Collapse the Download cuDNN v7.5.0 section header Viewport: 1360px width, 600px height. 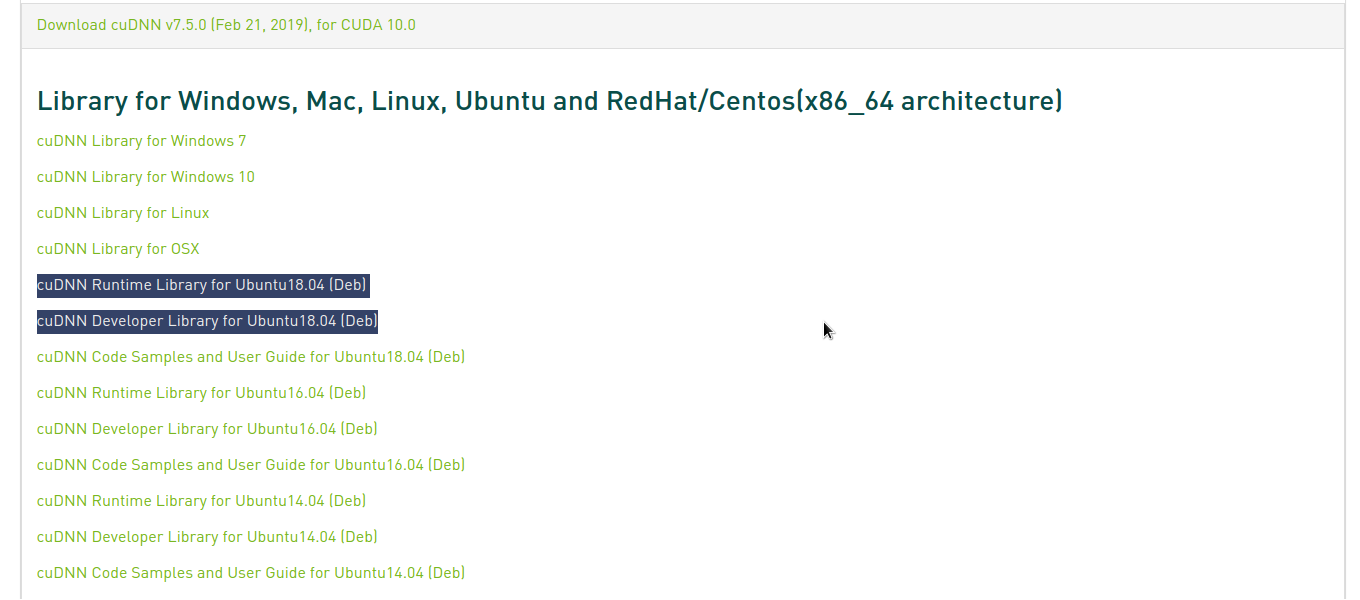pyautogui.click(x=226, y=25)
